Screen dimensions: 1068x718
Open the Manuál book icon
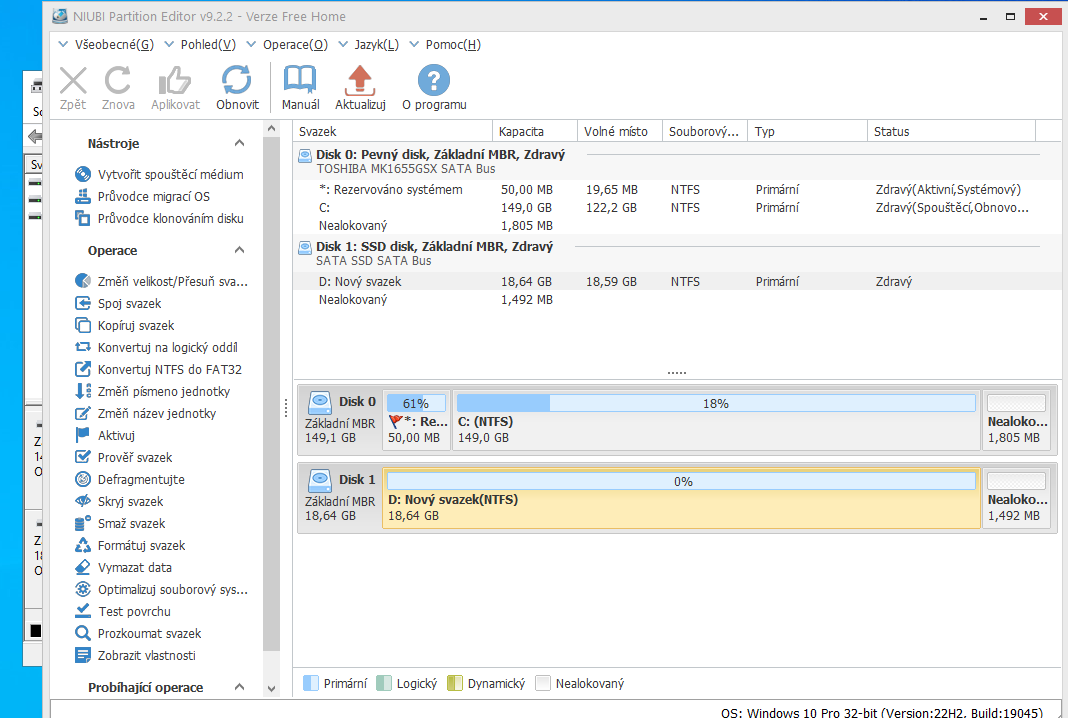pyautogui.click(x=300, y=81)
